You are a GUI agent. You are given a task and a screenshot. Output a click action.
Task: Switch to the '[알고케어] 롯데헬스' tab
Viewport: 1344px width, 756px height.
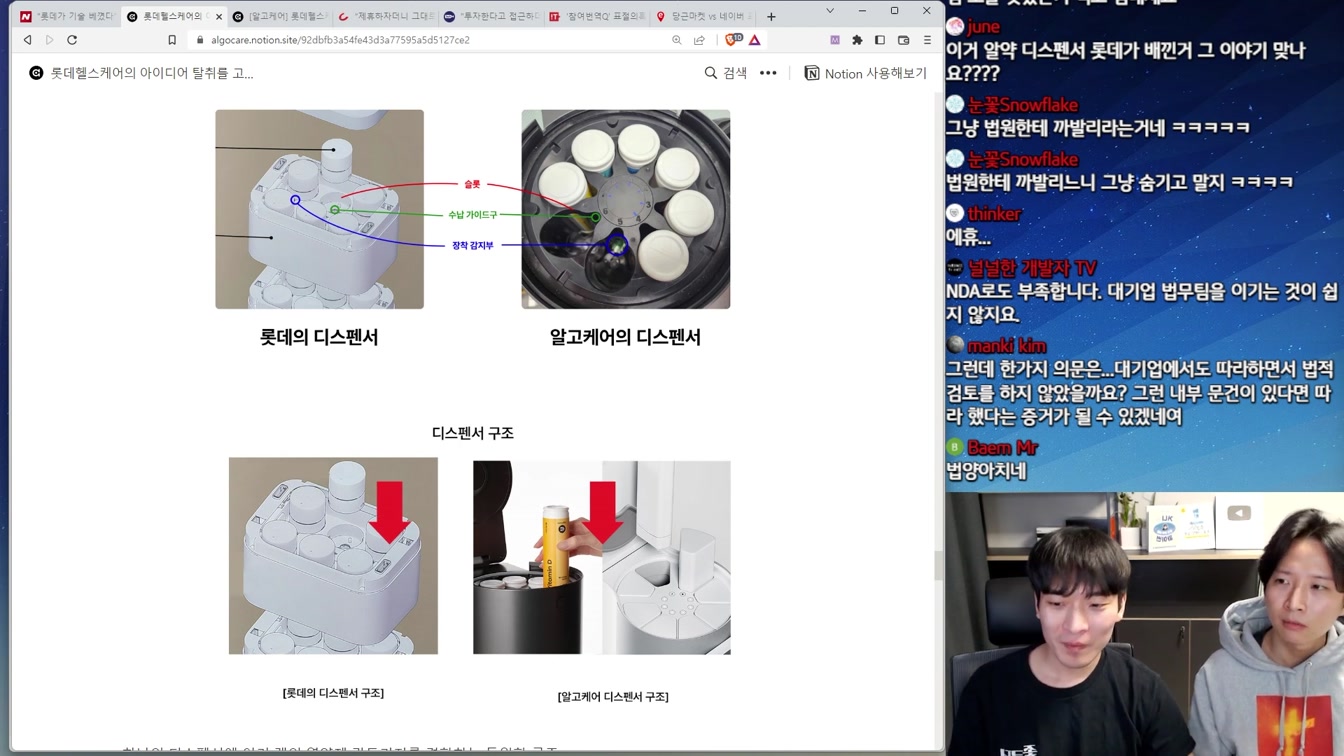pyautogui.click(x=280, y=16)
